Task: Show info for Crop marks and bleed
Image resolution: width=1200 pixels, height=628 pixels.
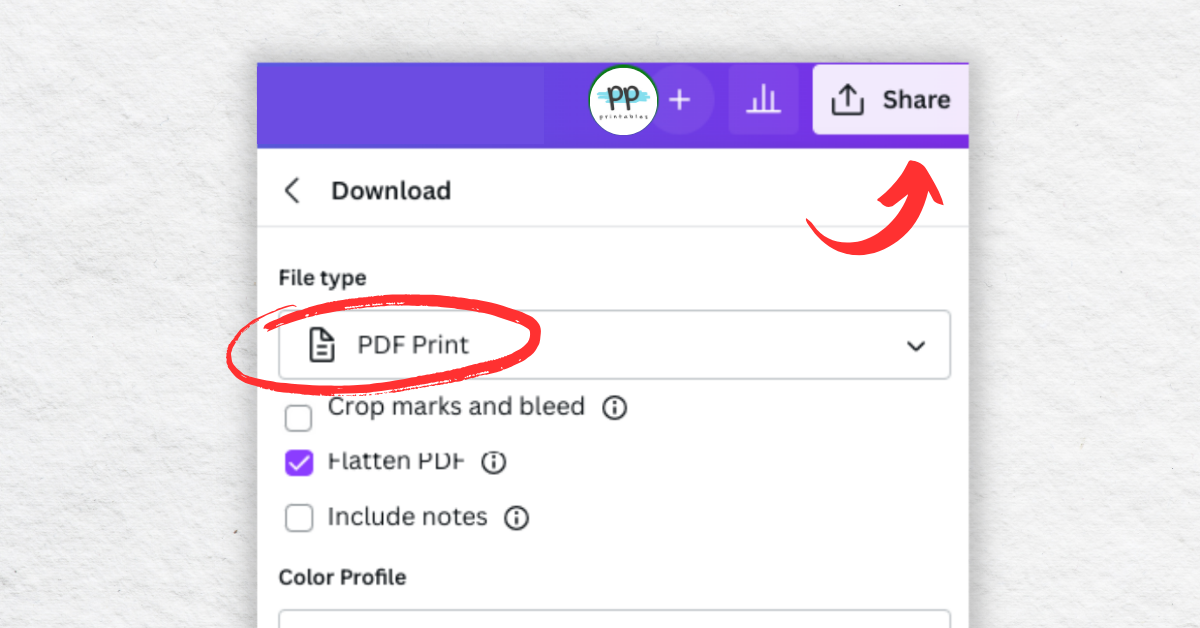Action: (x=615, y=408)
